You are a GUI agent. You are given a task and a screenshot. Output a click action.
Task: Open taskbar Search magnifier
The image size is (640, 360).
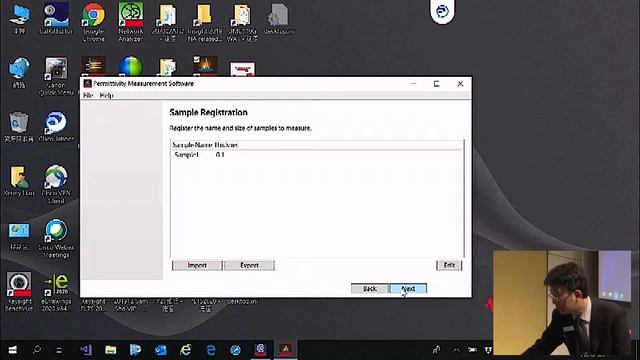click(x=37, y=350)
